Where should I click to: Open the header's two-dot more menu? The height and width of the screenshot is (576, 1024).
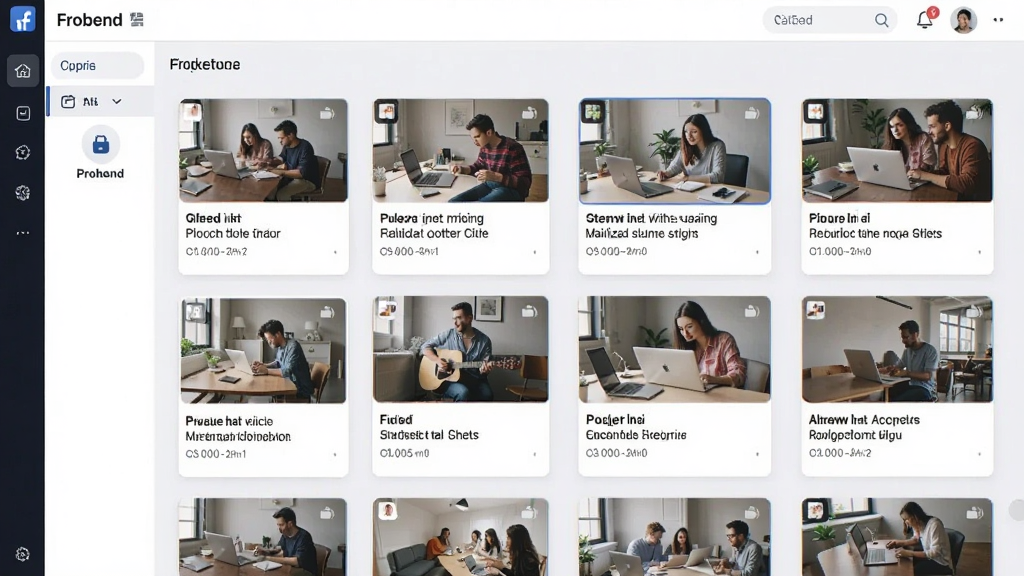click(998, 20)
